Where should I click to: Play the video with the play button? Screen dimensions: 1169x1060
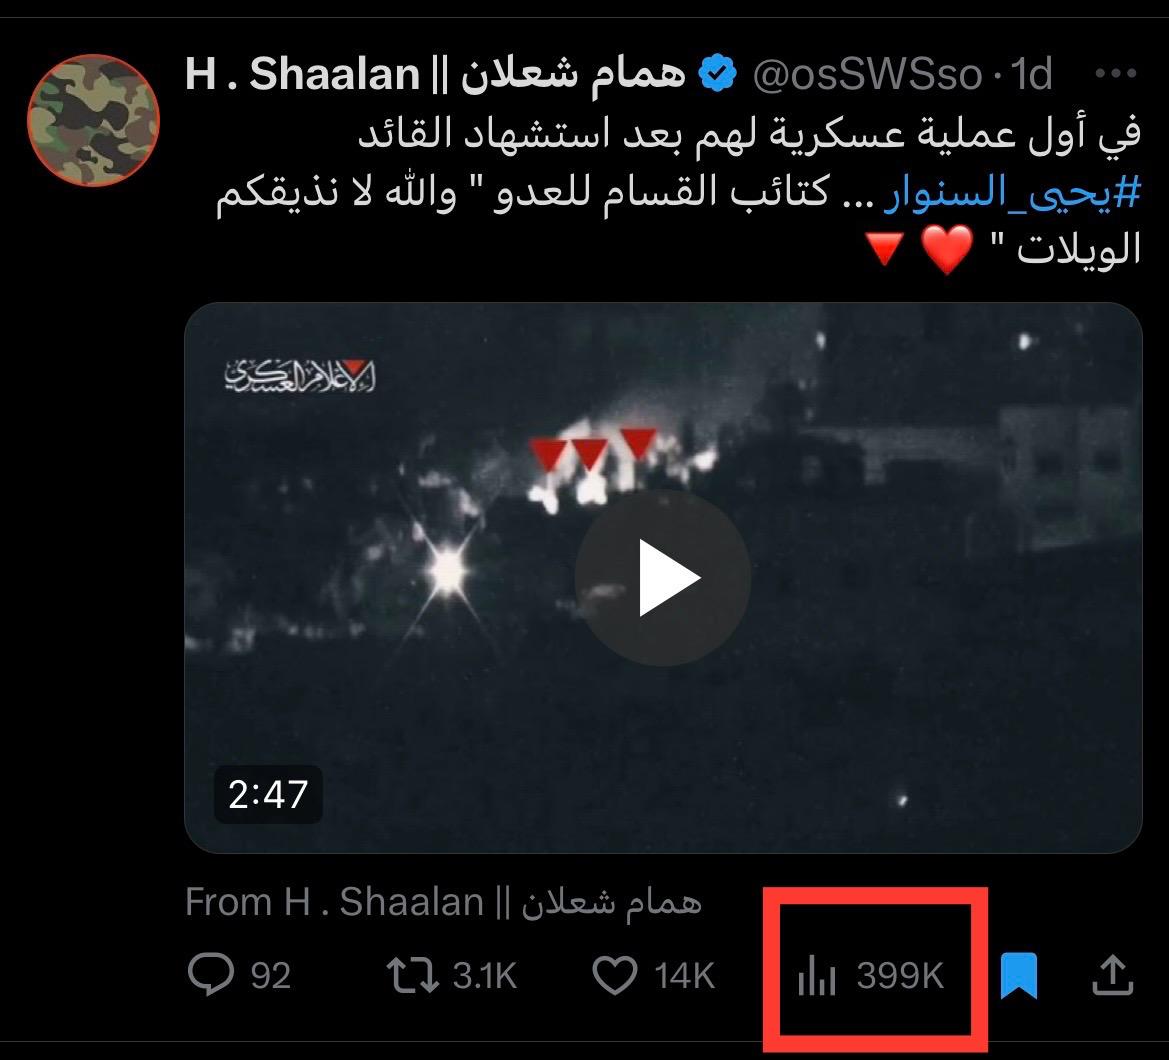663,578
